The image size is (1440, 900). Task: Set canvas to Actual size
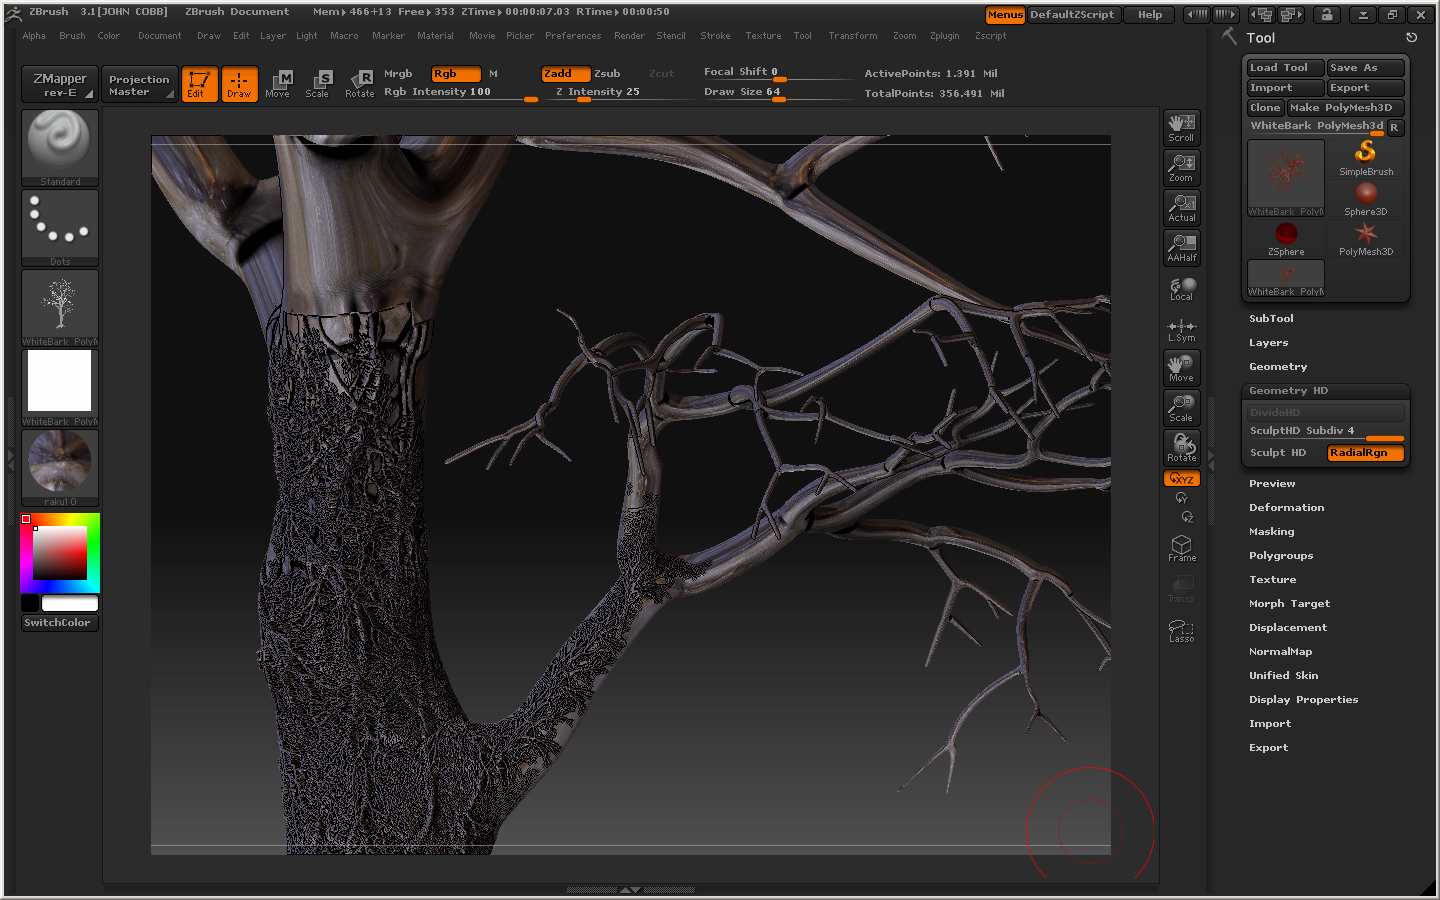[1182, 208]
